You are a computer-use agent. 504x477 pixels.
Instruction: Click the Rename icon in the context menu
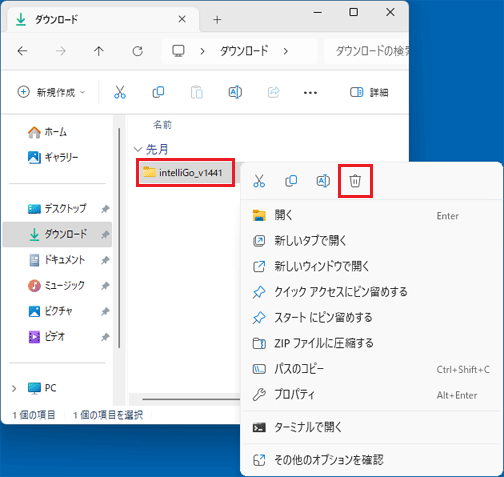coord(323,181)
